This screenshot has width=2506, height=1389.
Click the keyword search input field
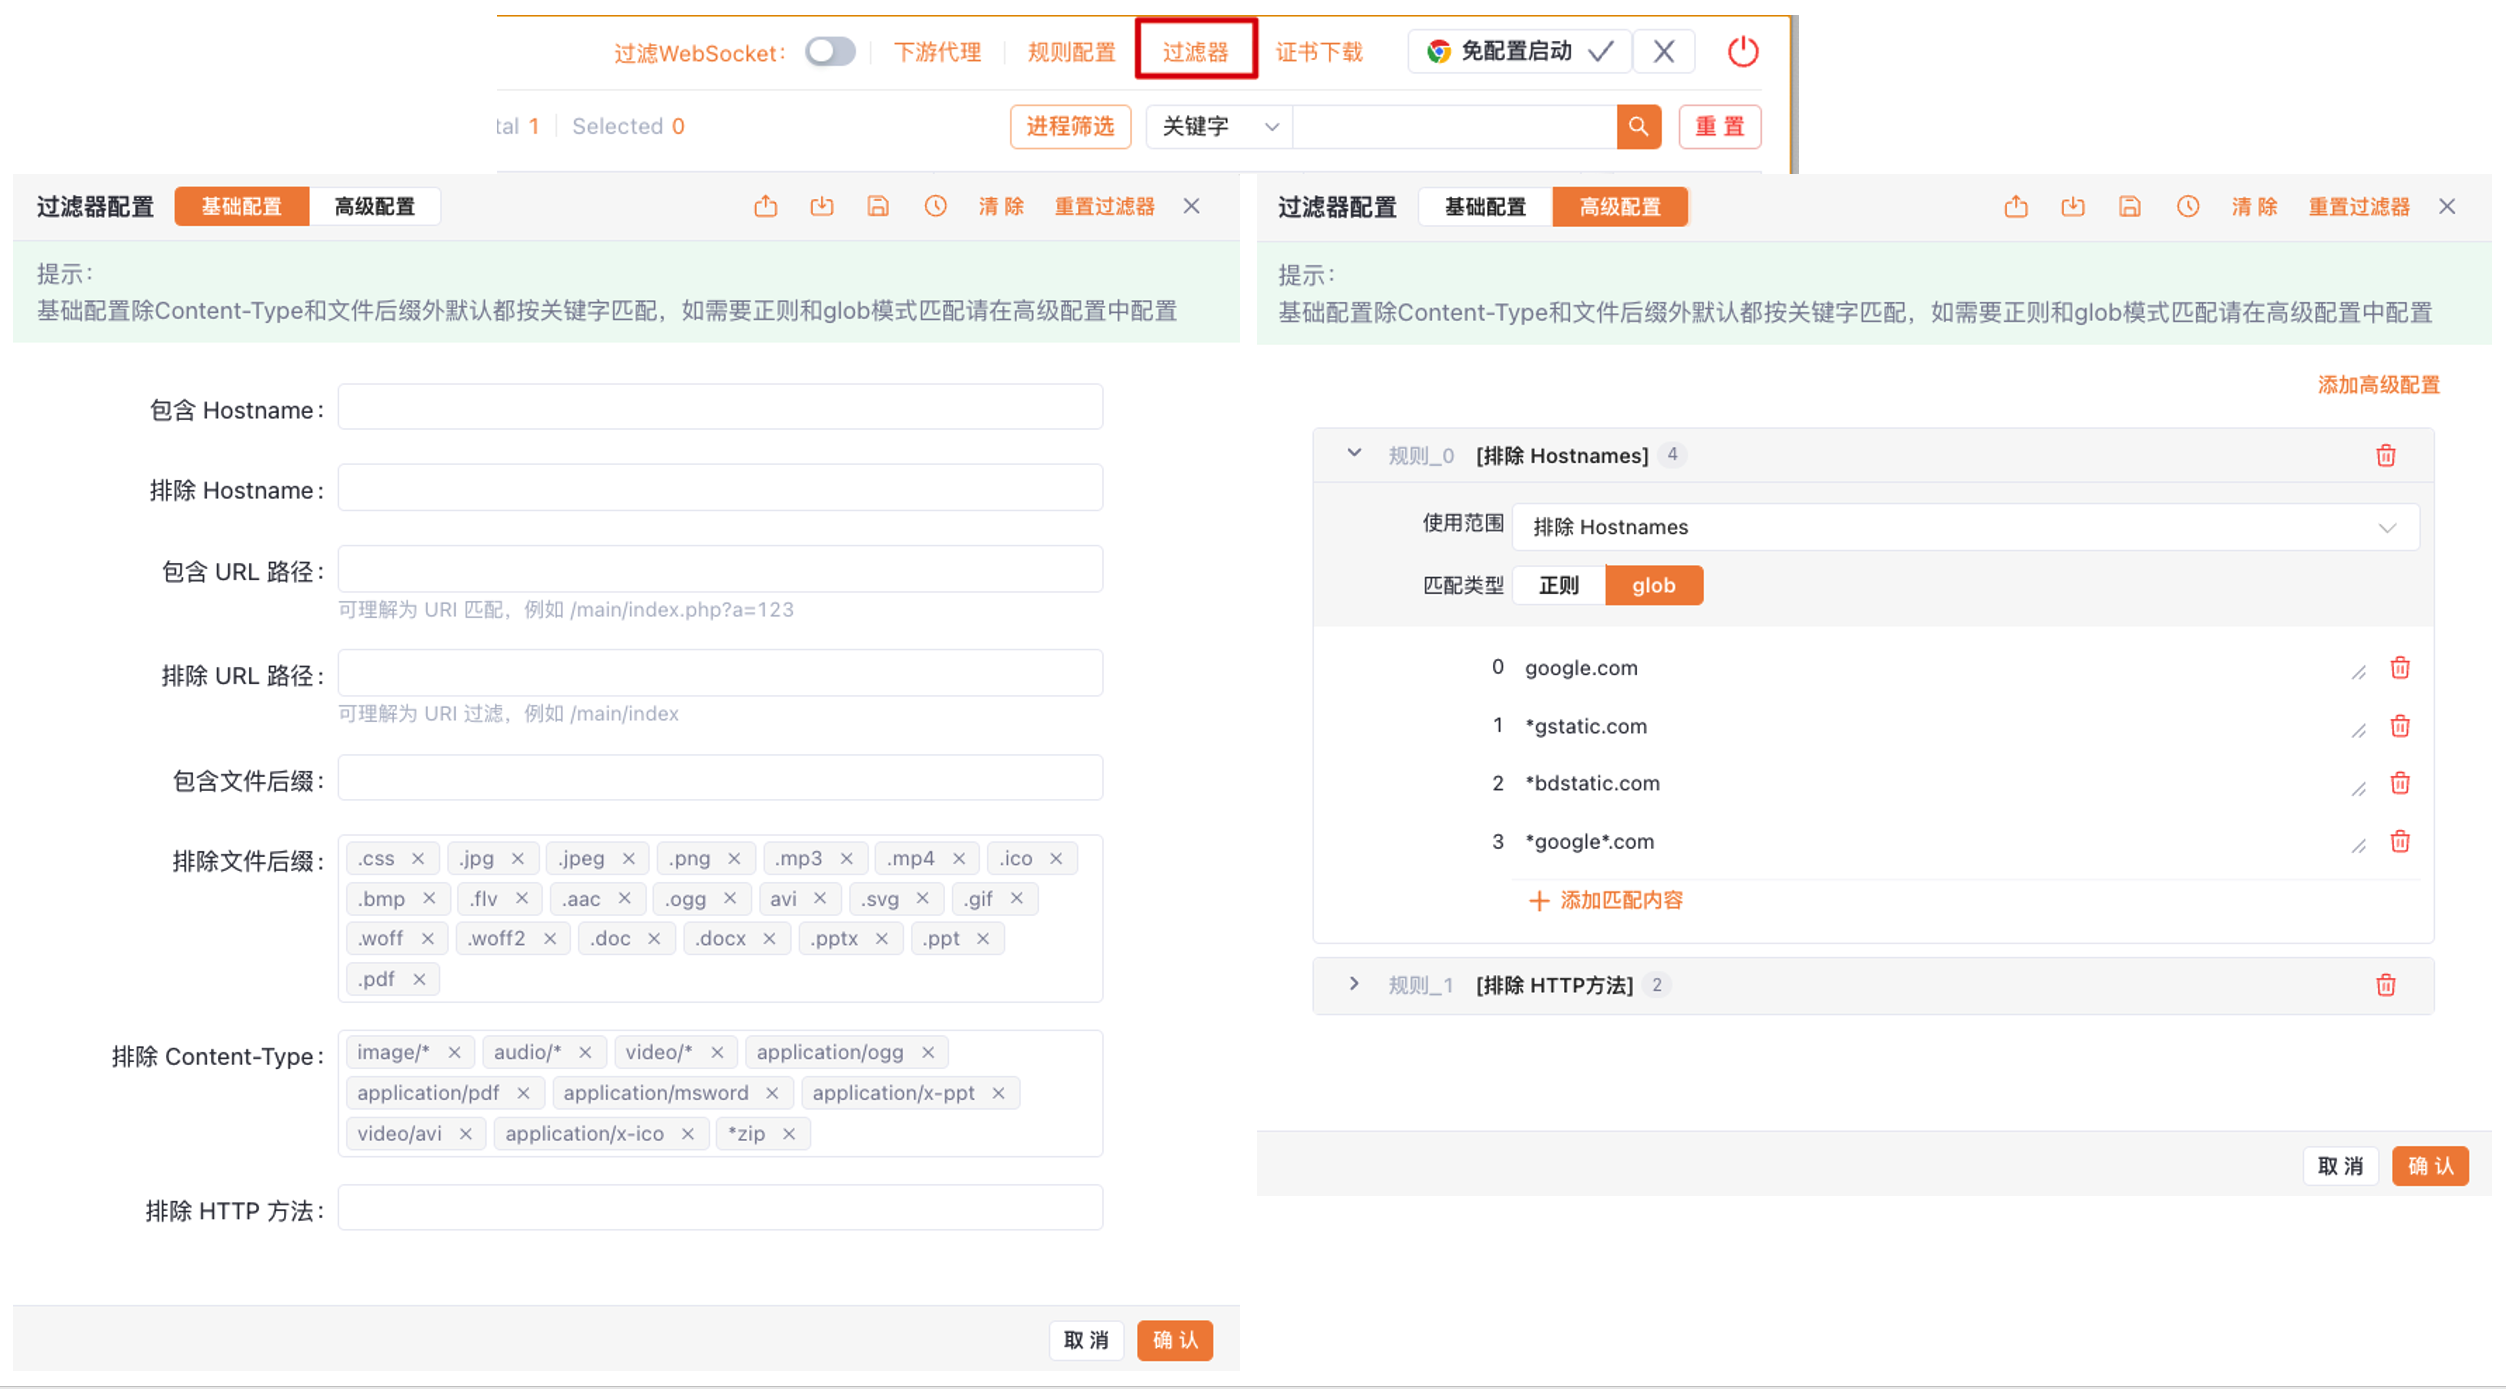tap(1454, 126)
